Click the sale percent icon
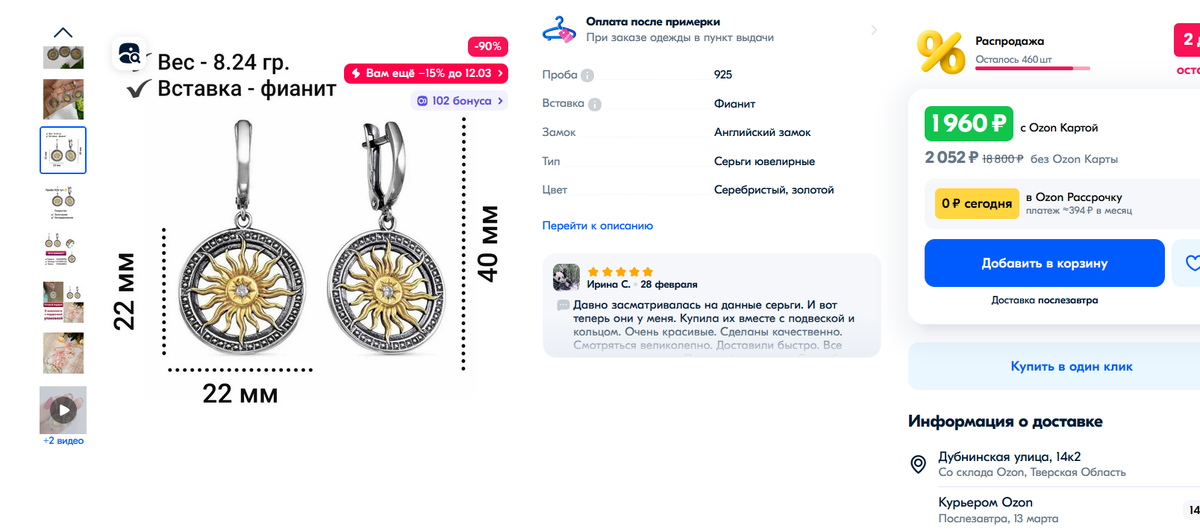The image size is (1200, 532). [941, 51]
